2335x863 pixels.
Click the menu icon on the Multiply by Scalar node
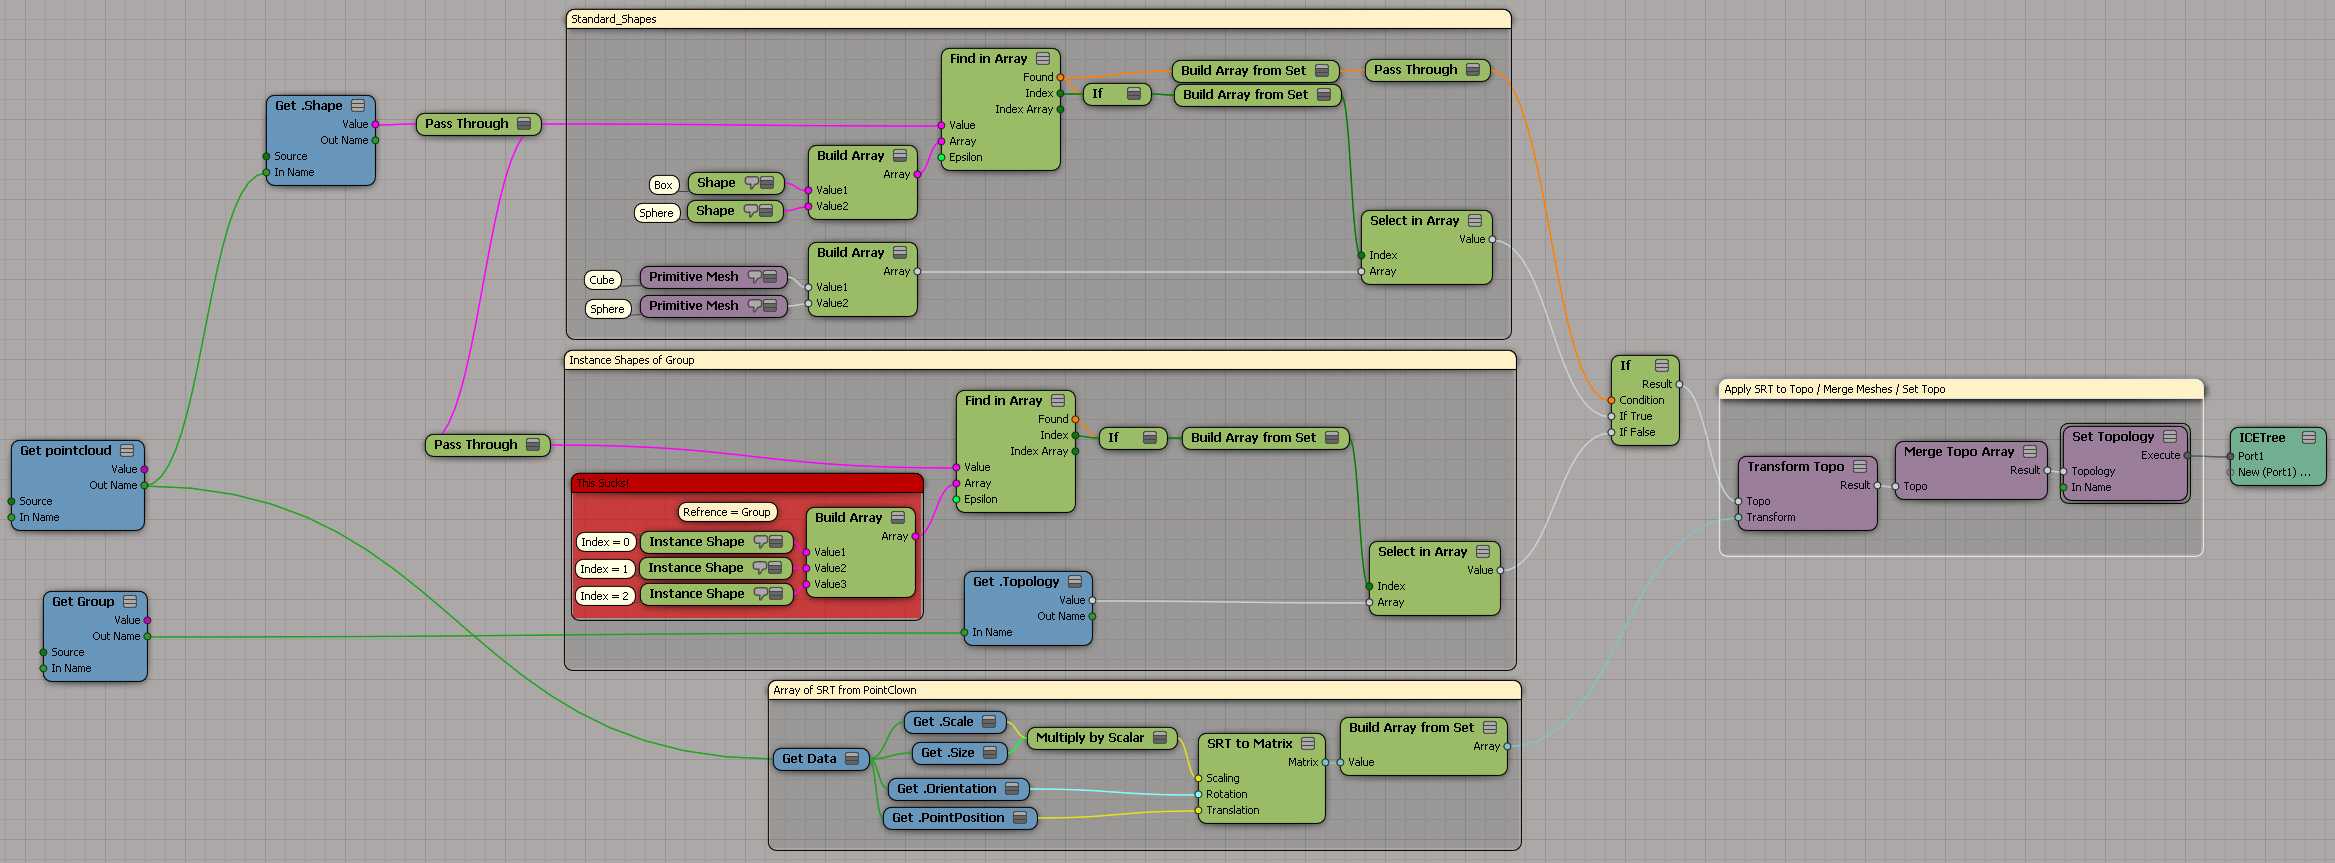1160,738
